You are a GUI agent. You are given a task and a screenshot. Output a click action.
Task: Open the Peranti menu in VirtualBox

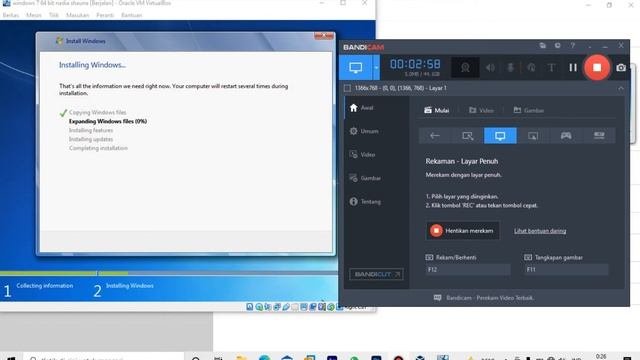[x=105, y=15]
